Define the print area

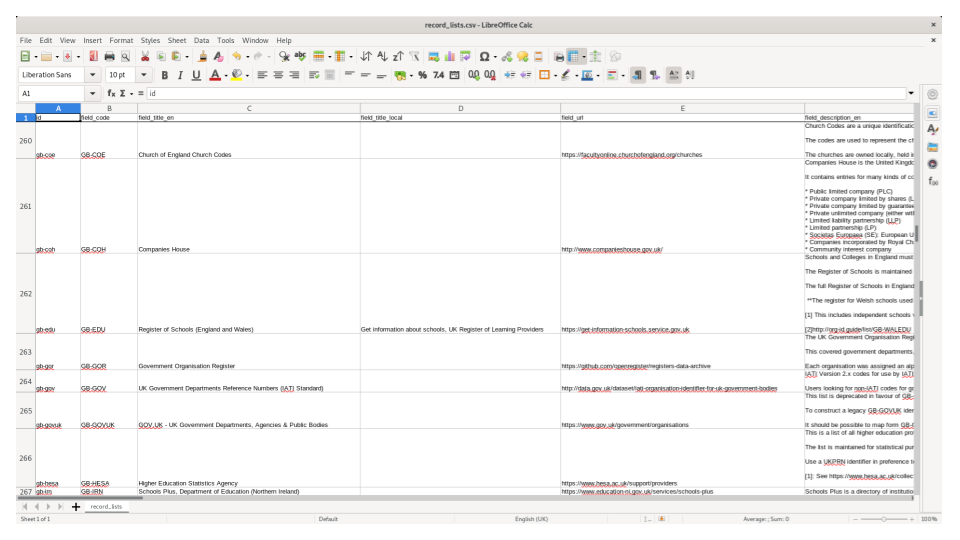point(558,56)
